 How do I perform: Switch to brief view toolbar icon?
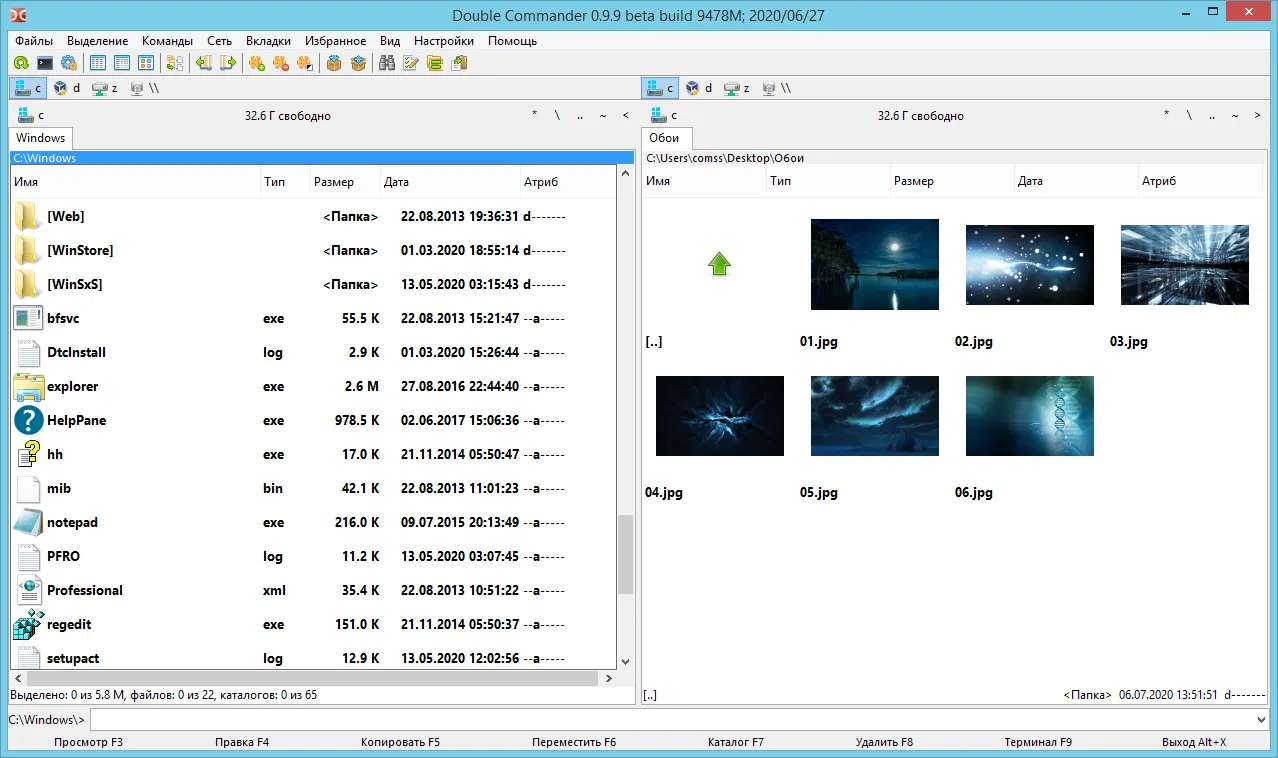click(98, 63)
